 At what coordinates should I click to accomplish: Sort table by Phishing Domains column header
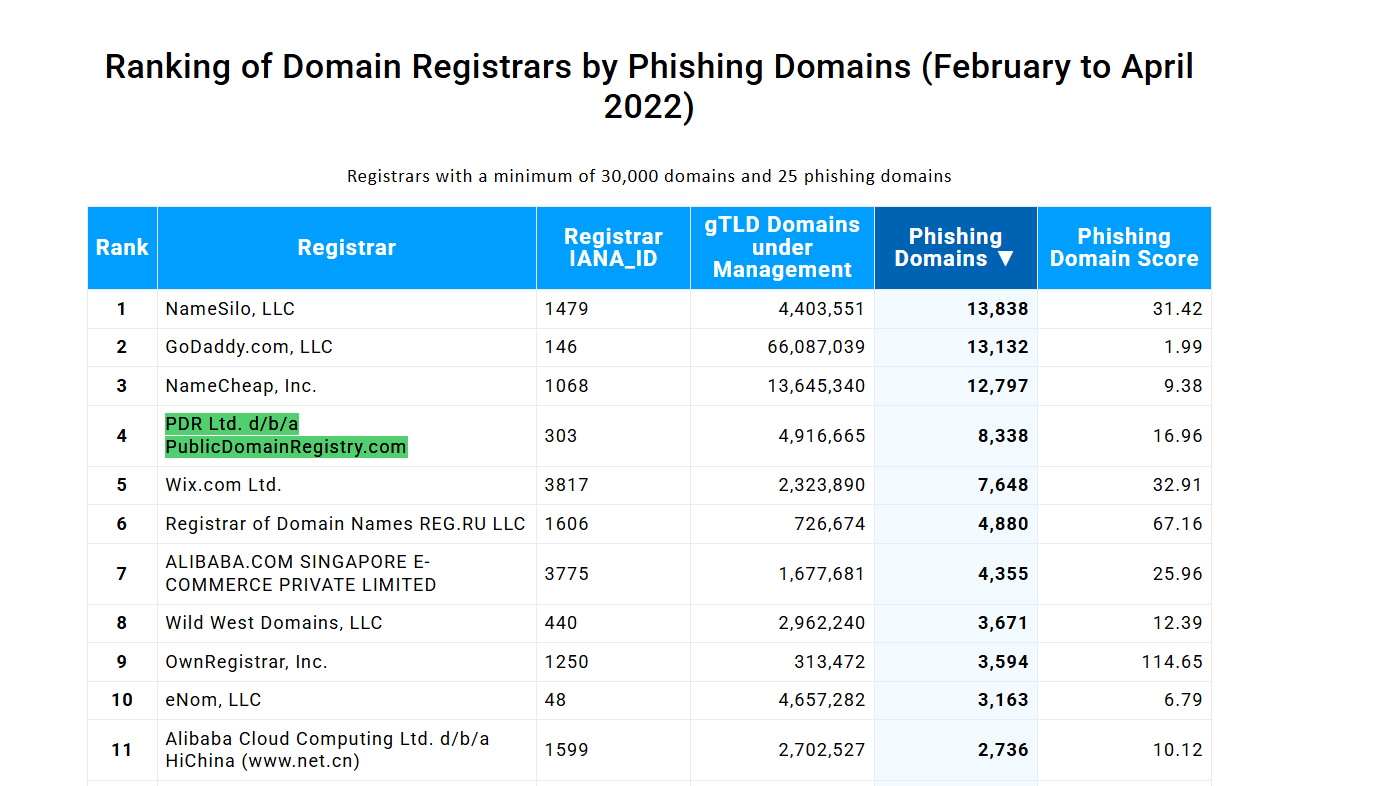955,248
